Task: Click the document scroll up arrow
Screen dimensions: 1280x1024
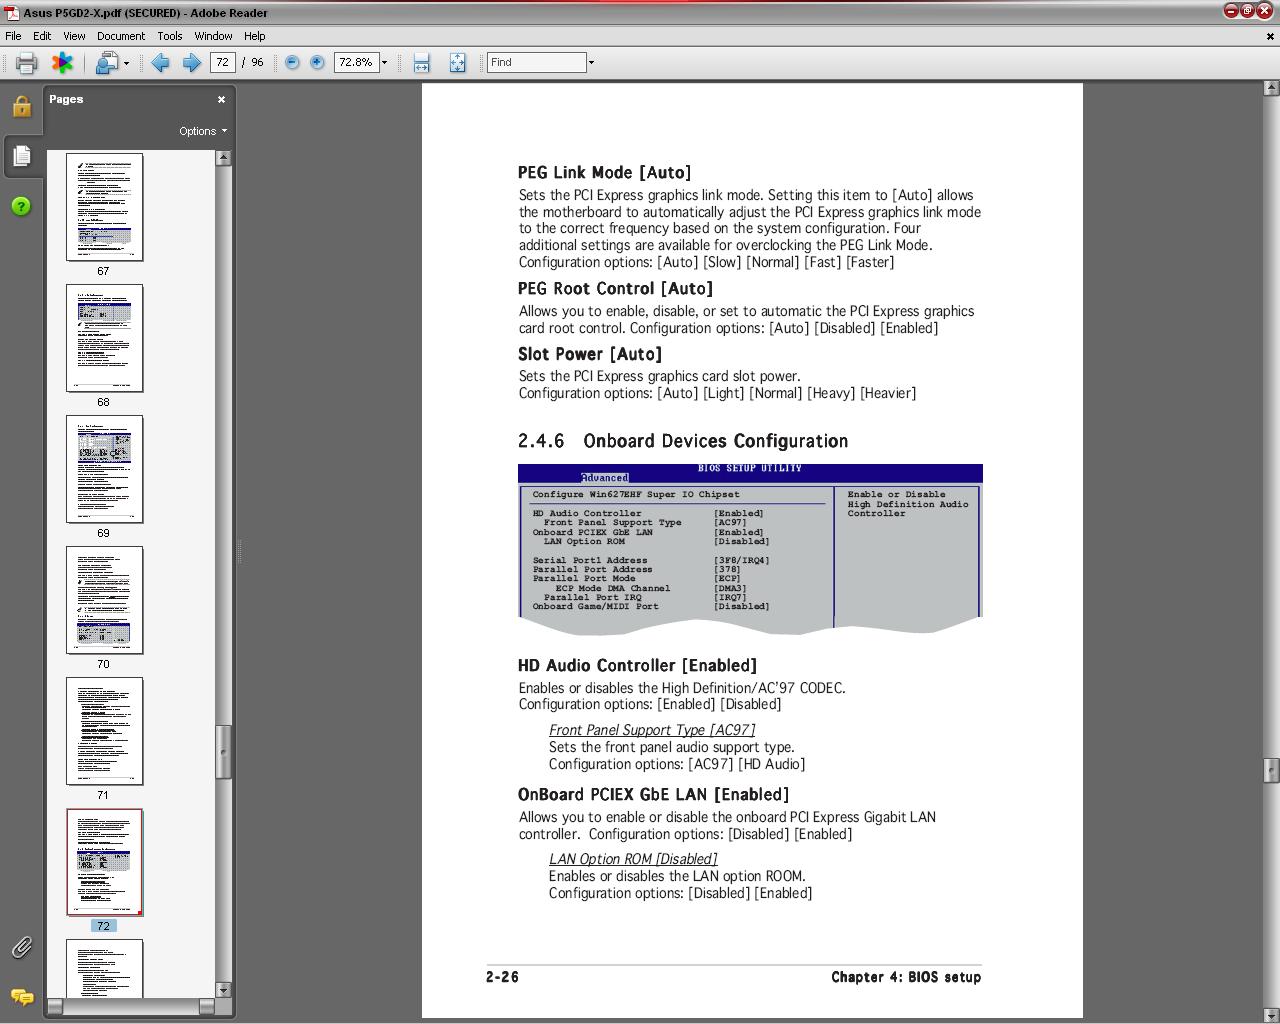Action: click(x=1271, y=89)
